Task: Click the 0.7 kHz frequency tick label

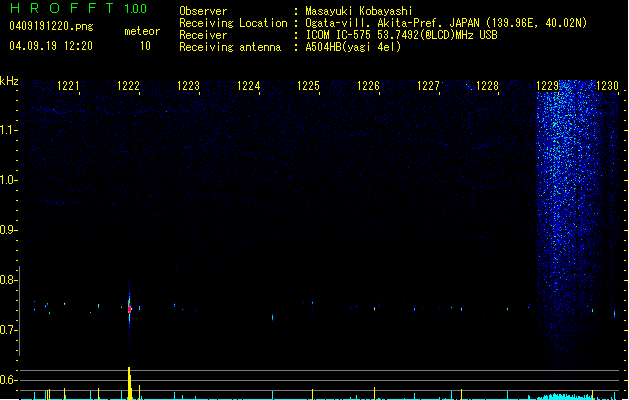Action: pyautogui.click(x=7, y=330)
